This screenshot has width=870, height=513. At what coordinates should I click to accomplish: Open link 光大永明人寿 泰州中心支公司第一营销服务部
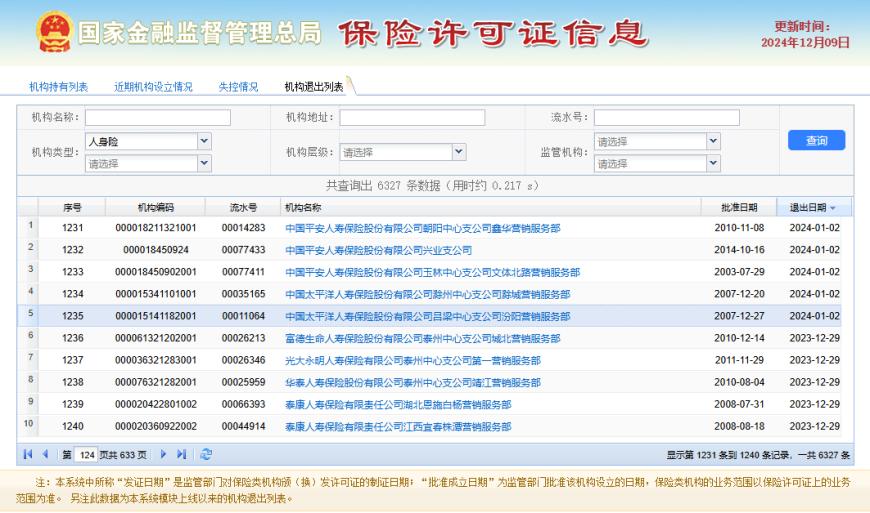413,360
